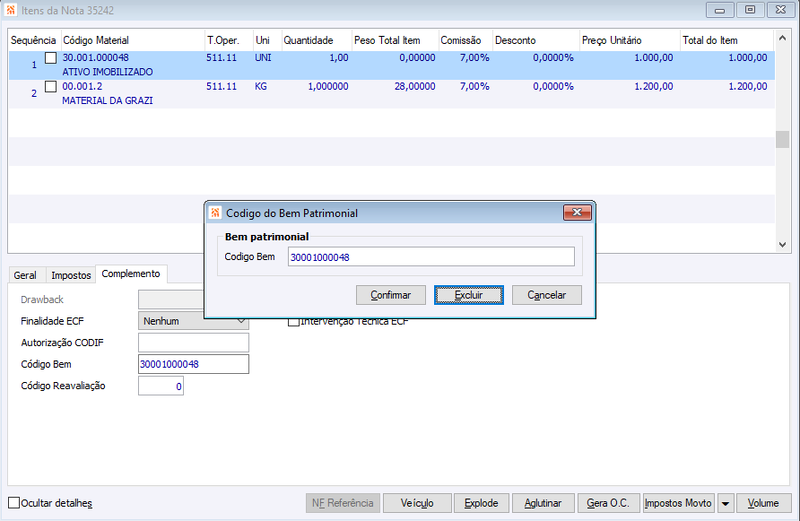Click the Peso Total Item column header
The image size is (800, 521).
(x=395, y=40)
